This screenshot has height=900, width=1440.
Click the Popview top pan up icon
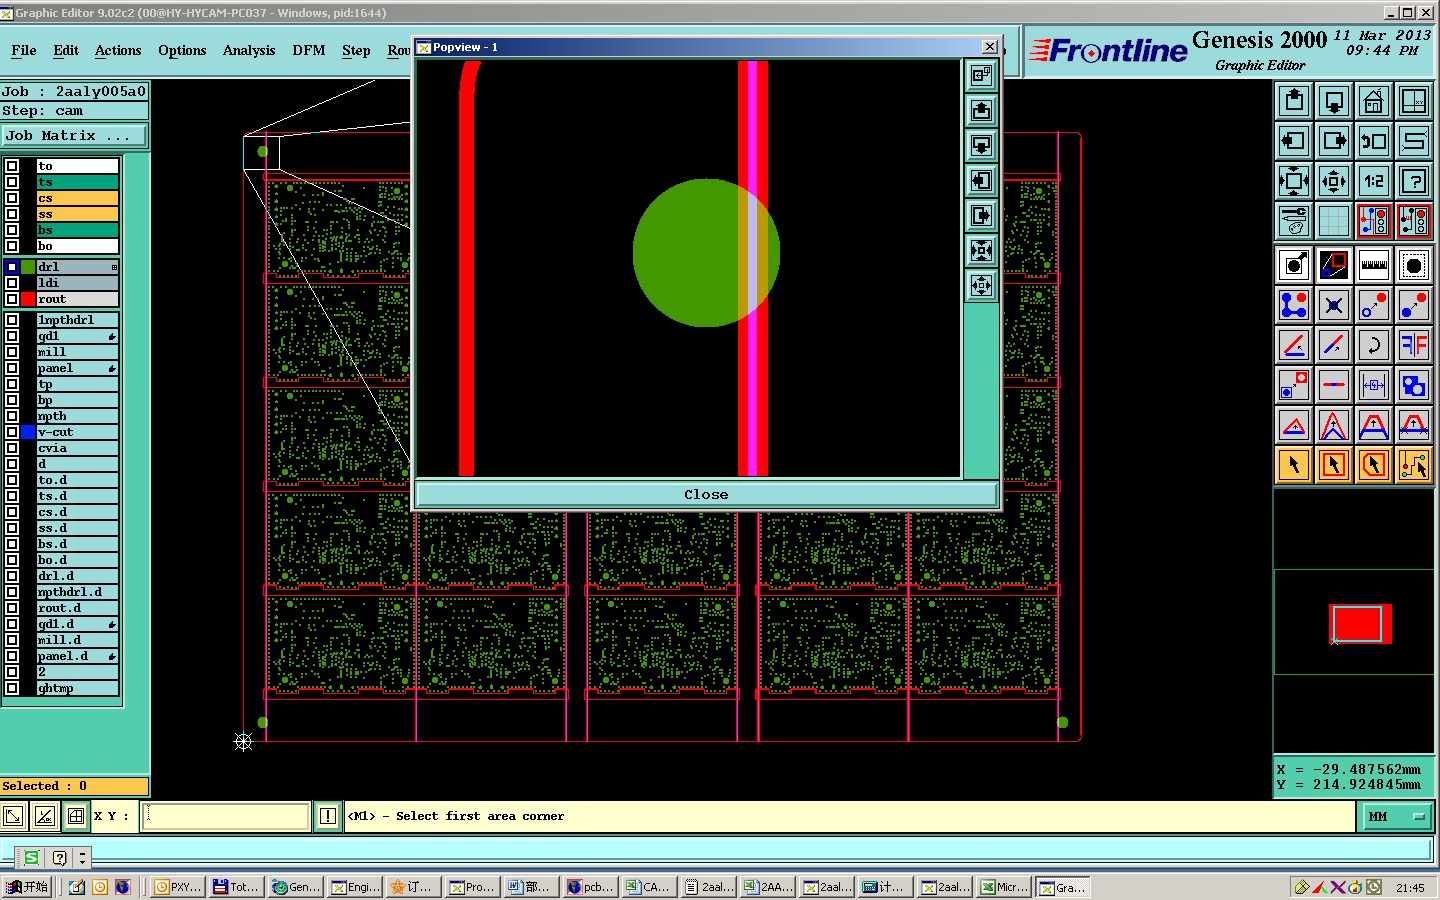point(981,110)
